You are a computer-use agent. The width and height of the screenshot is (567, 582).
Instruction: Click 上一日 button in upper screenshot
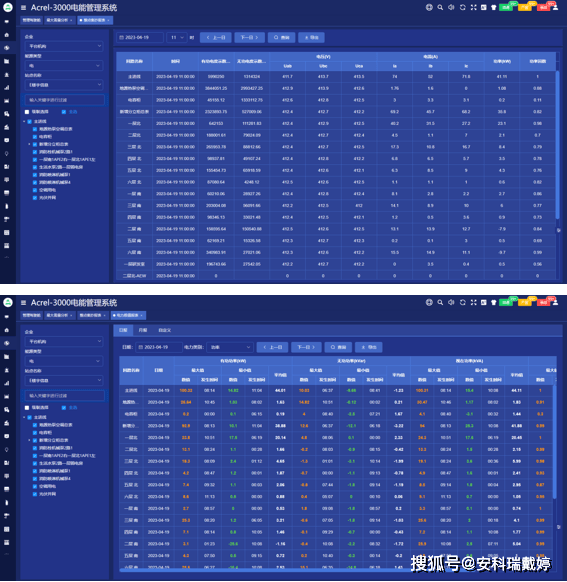[216, 37]
